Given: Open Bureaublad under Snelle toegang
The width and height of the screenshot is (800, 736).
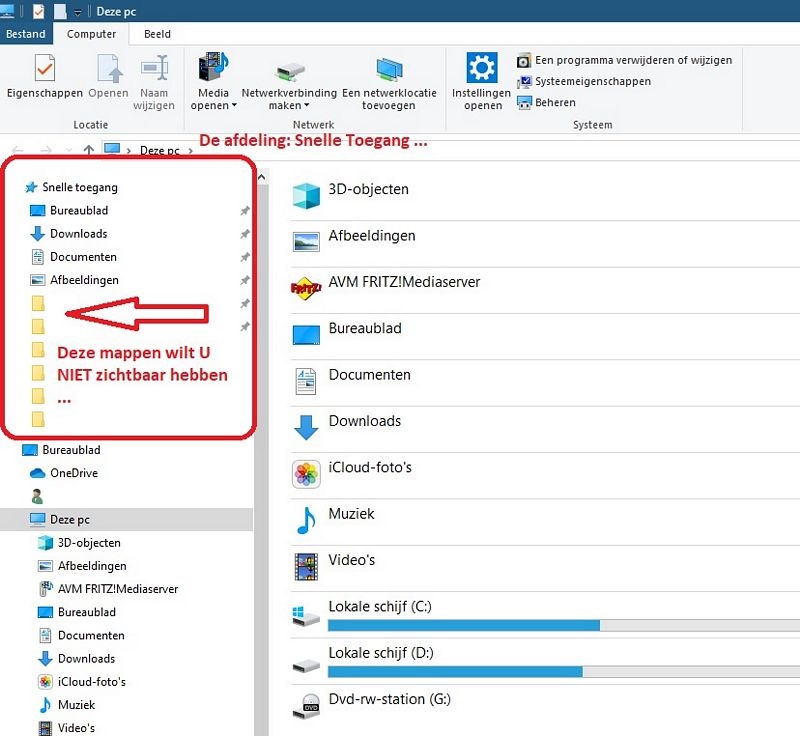Looking at the screenshot, I should (x=69, y=210).
